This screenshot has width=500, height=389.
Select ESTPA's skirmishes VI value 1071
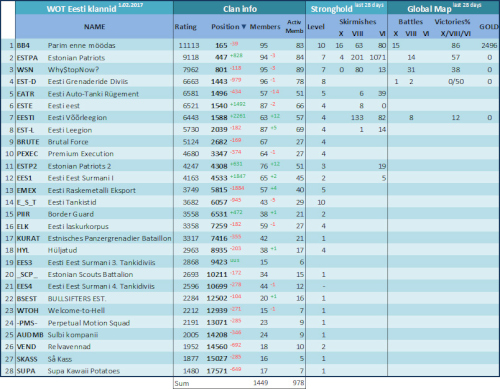point(378,57)
